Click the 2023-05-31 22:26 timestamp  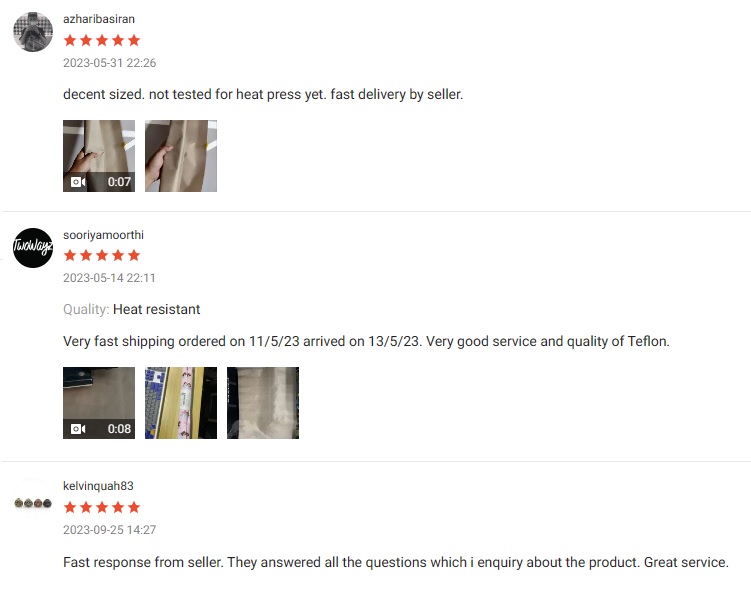pos(110,63)
